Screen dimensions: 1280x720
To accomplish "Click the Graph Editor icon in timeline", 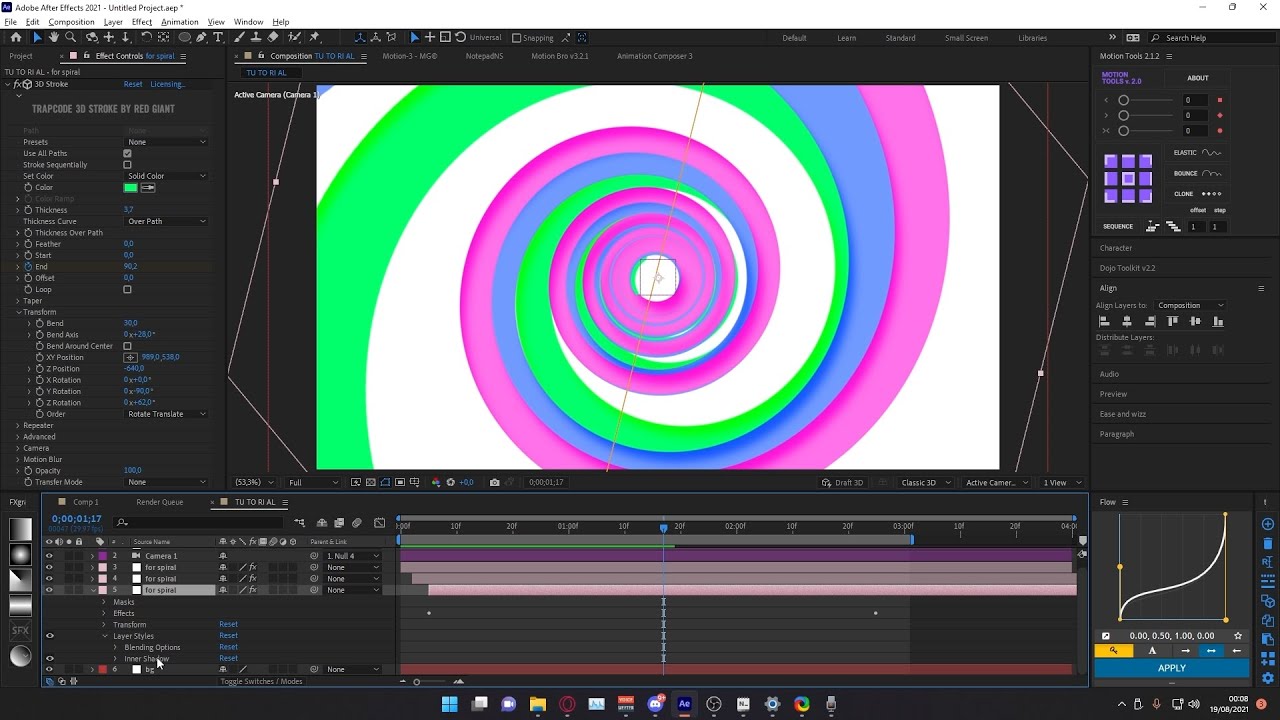I will (x=379, y=522).
